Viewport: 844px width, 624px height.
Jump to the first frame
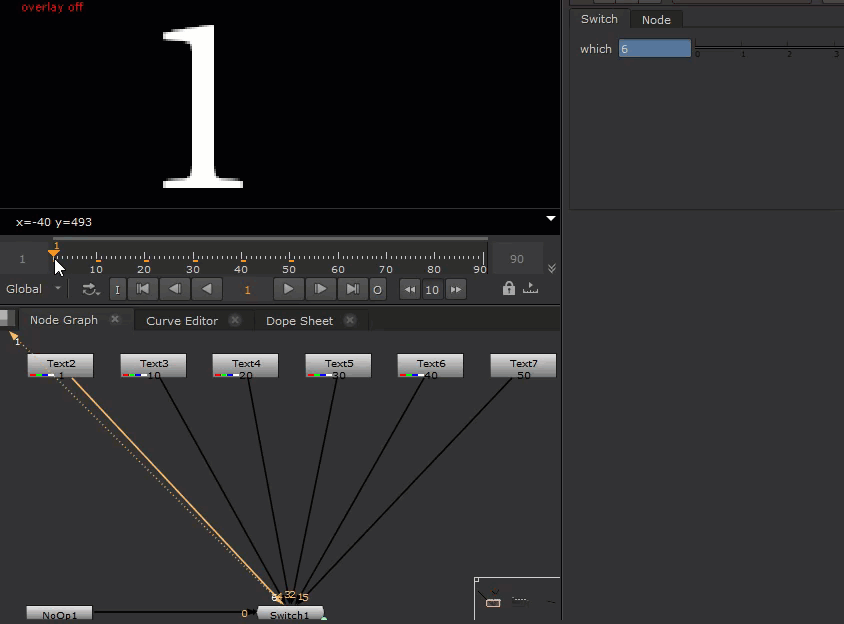tap(143, 289)
